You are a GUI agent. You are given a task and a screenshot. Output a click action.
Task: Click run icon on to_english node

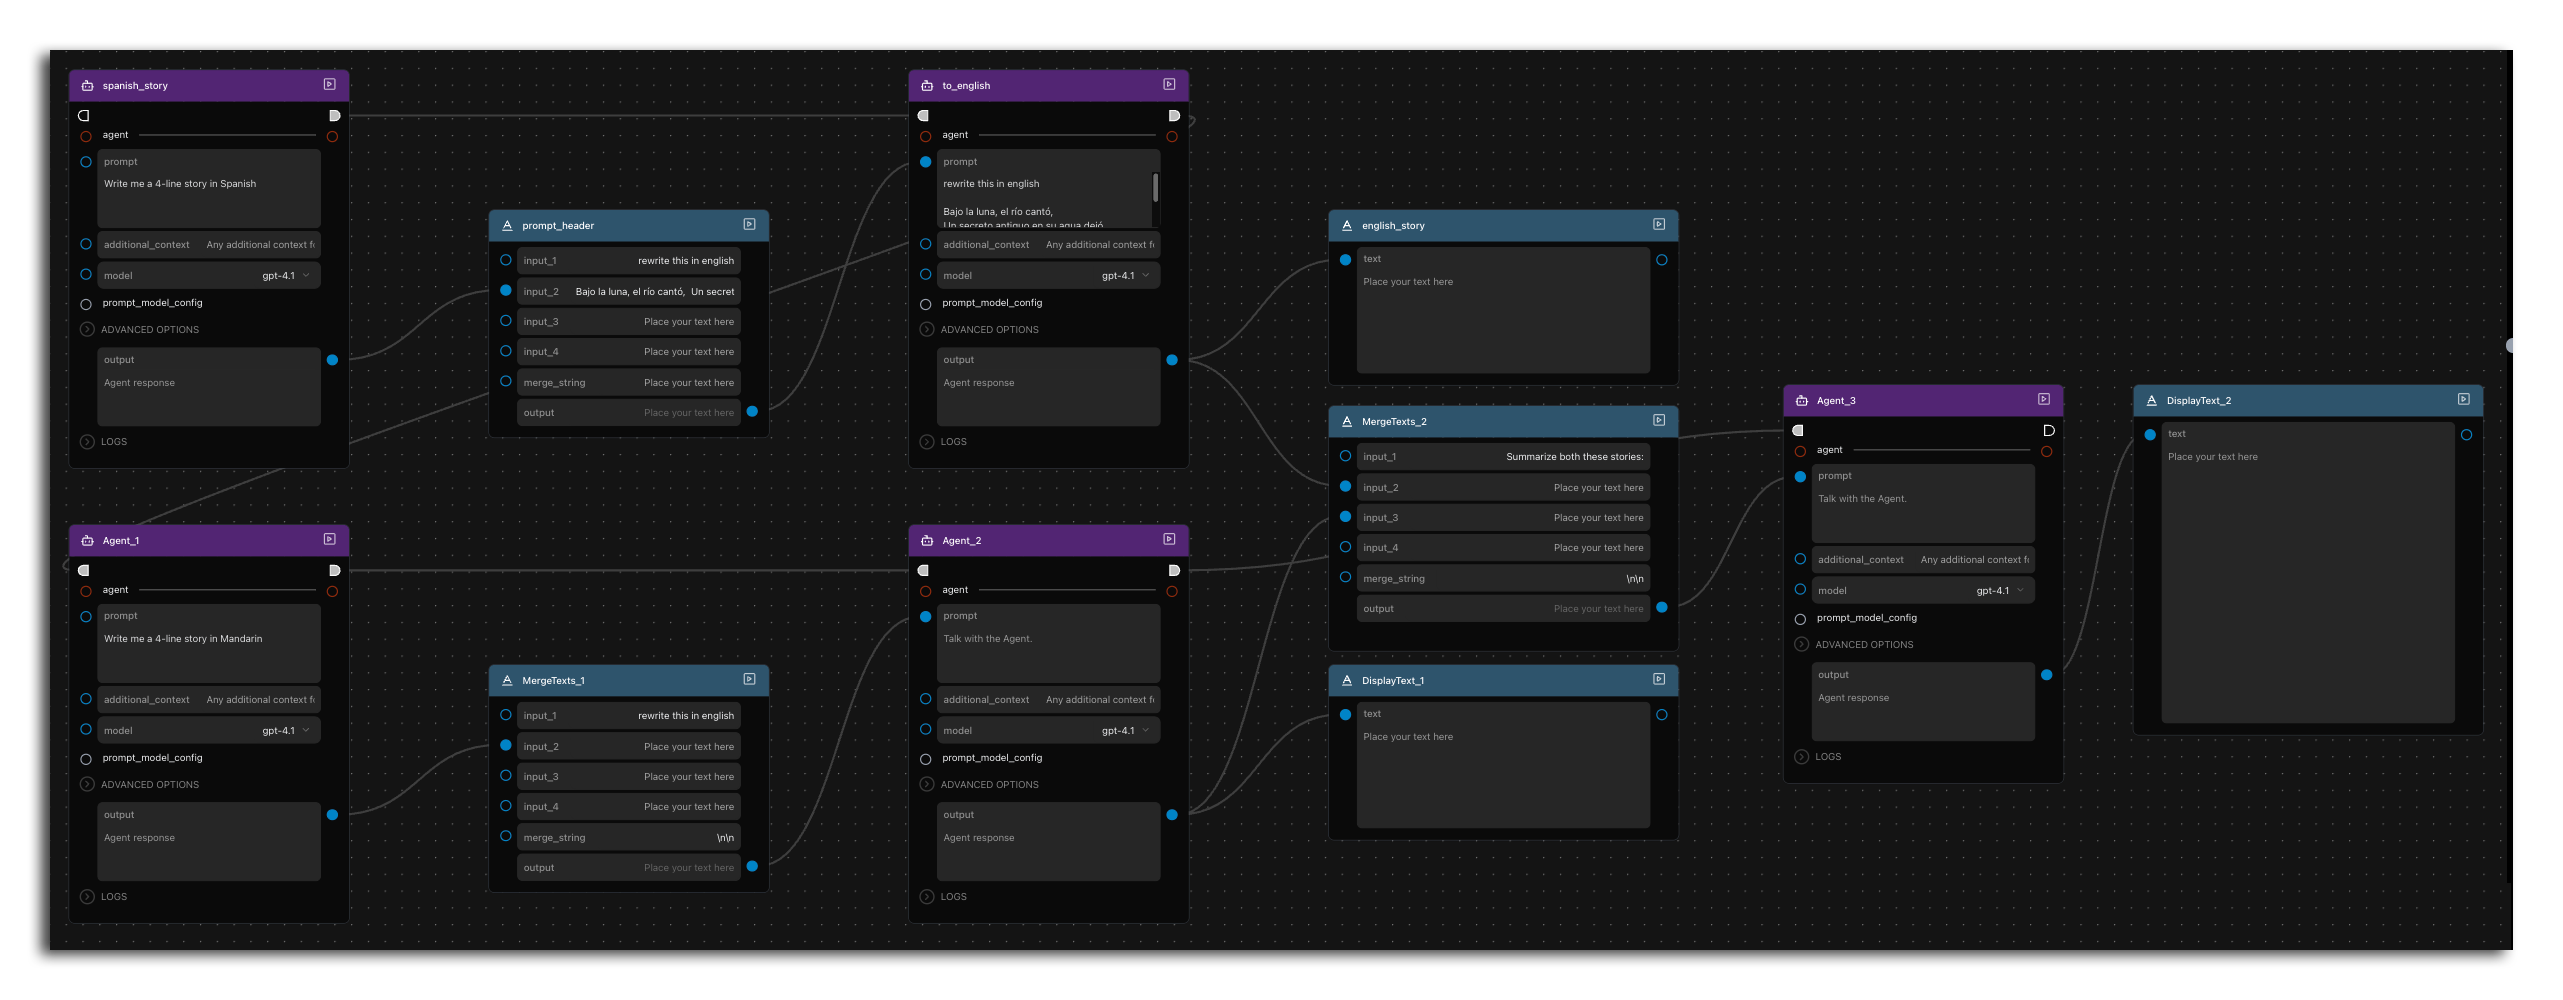[x=1169, y=85]
